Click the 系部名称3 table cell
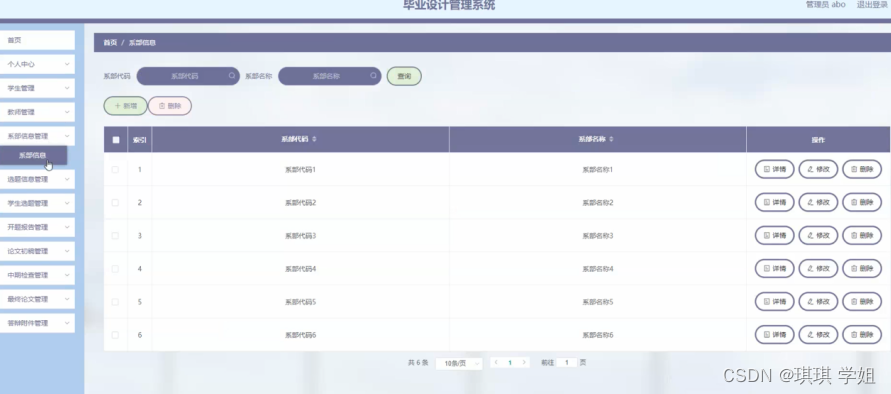This screenshot has width=891, height=394. click(598, 235)
